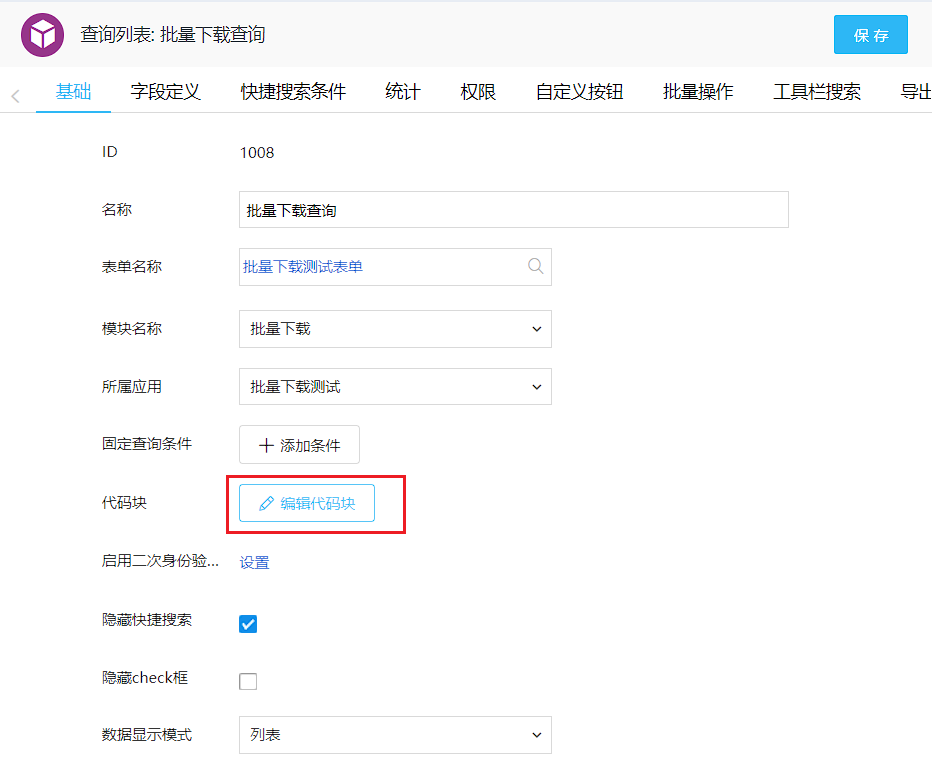Click the purple cube app logo
Image resolution: width=932 pixels, height=777 pixels.
click(42, 35)
